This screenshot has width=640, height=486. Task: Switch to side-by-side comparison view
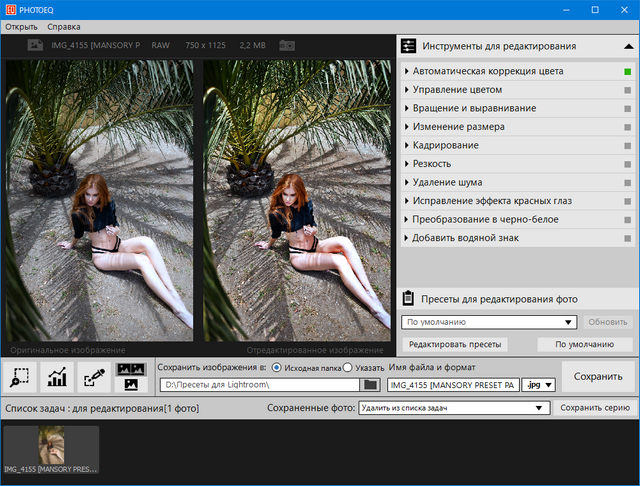(x=130, y=368)
